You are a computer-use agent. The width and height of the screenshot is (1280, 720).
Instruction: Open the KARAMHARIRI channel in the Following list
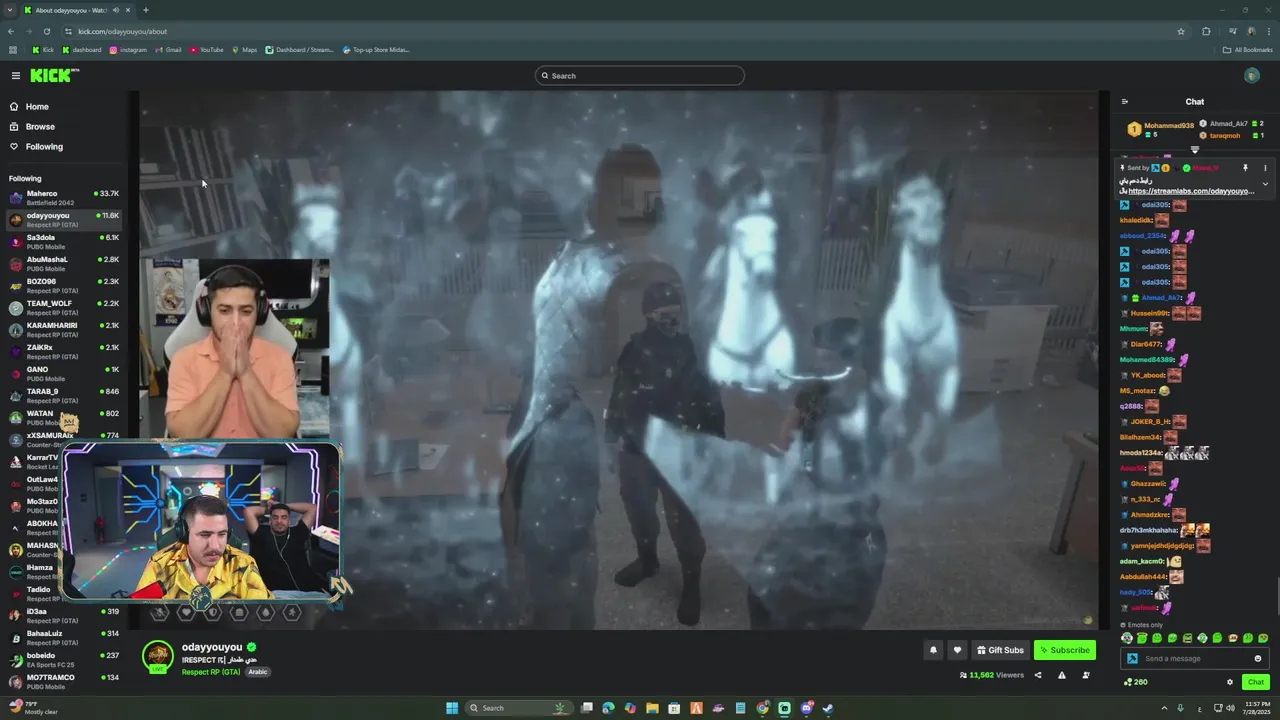62,330
